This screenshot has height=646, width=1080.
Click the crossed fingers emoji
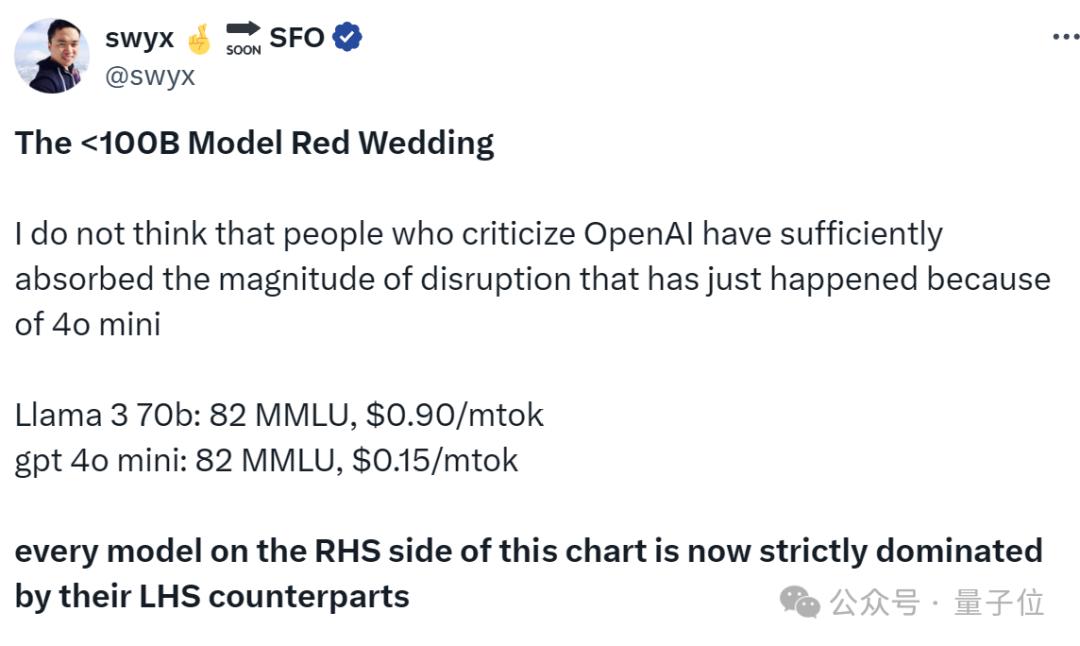[199, 39]
